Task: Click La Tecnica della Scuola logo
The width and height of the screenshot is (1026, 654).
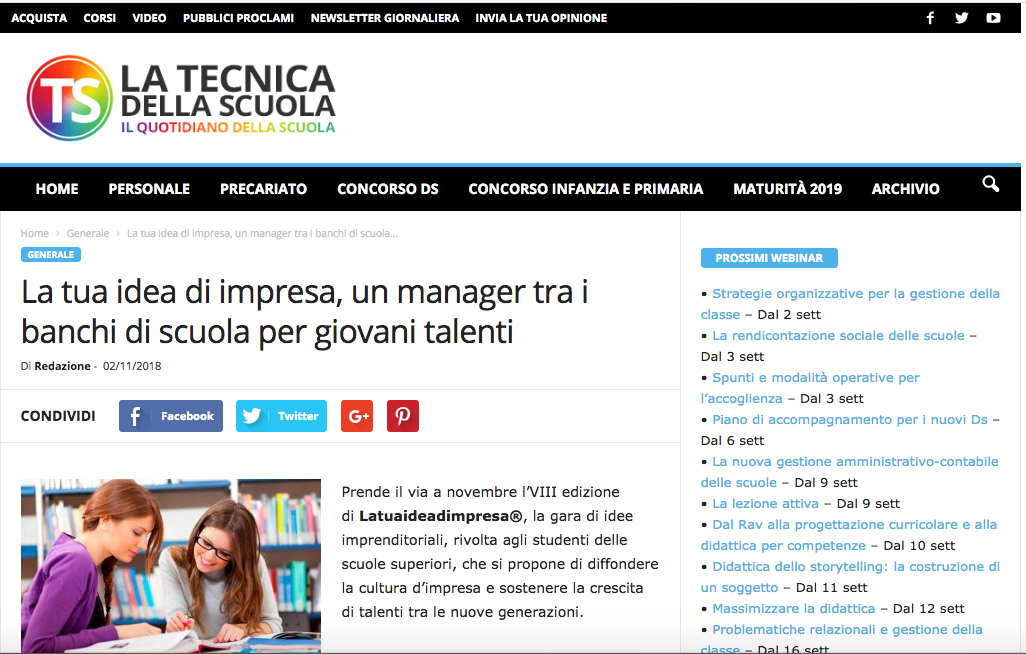Action: (x=181, y=98)
